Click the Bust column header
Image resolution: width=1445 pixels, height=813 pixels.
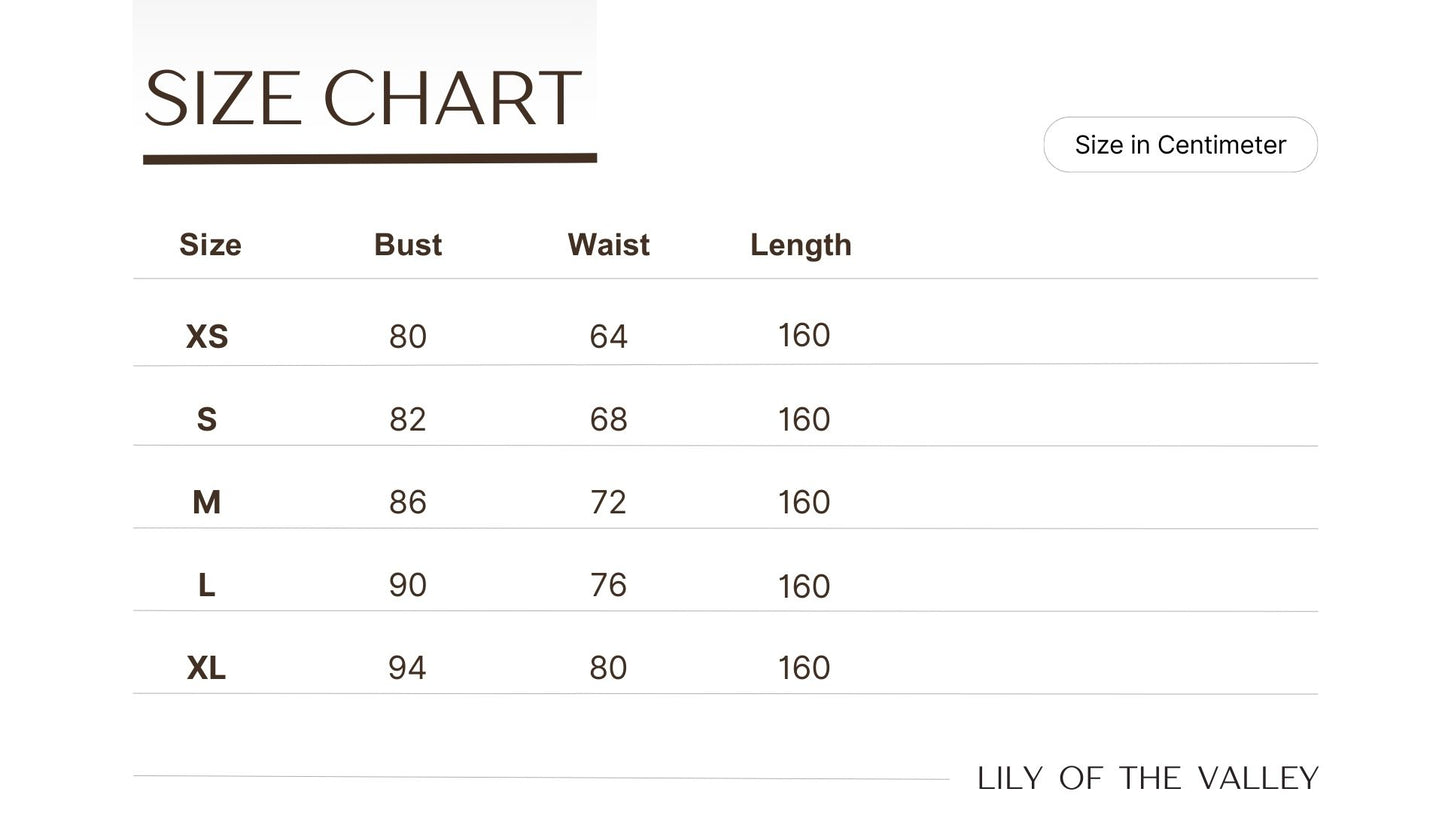click(408, 245)
